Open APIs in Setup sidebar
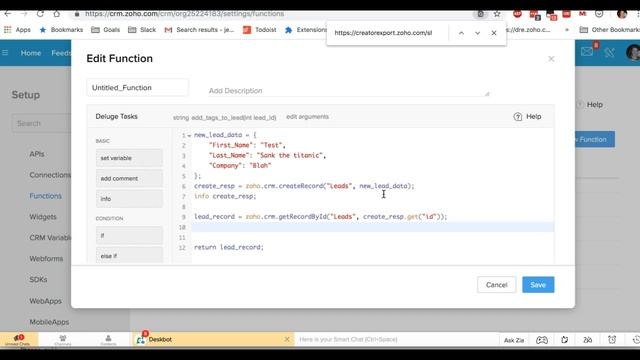Viewport: 640px width, 360px height. pyautogui.click(x=37, y=154)
